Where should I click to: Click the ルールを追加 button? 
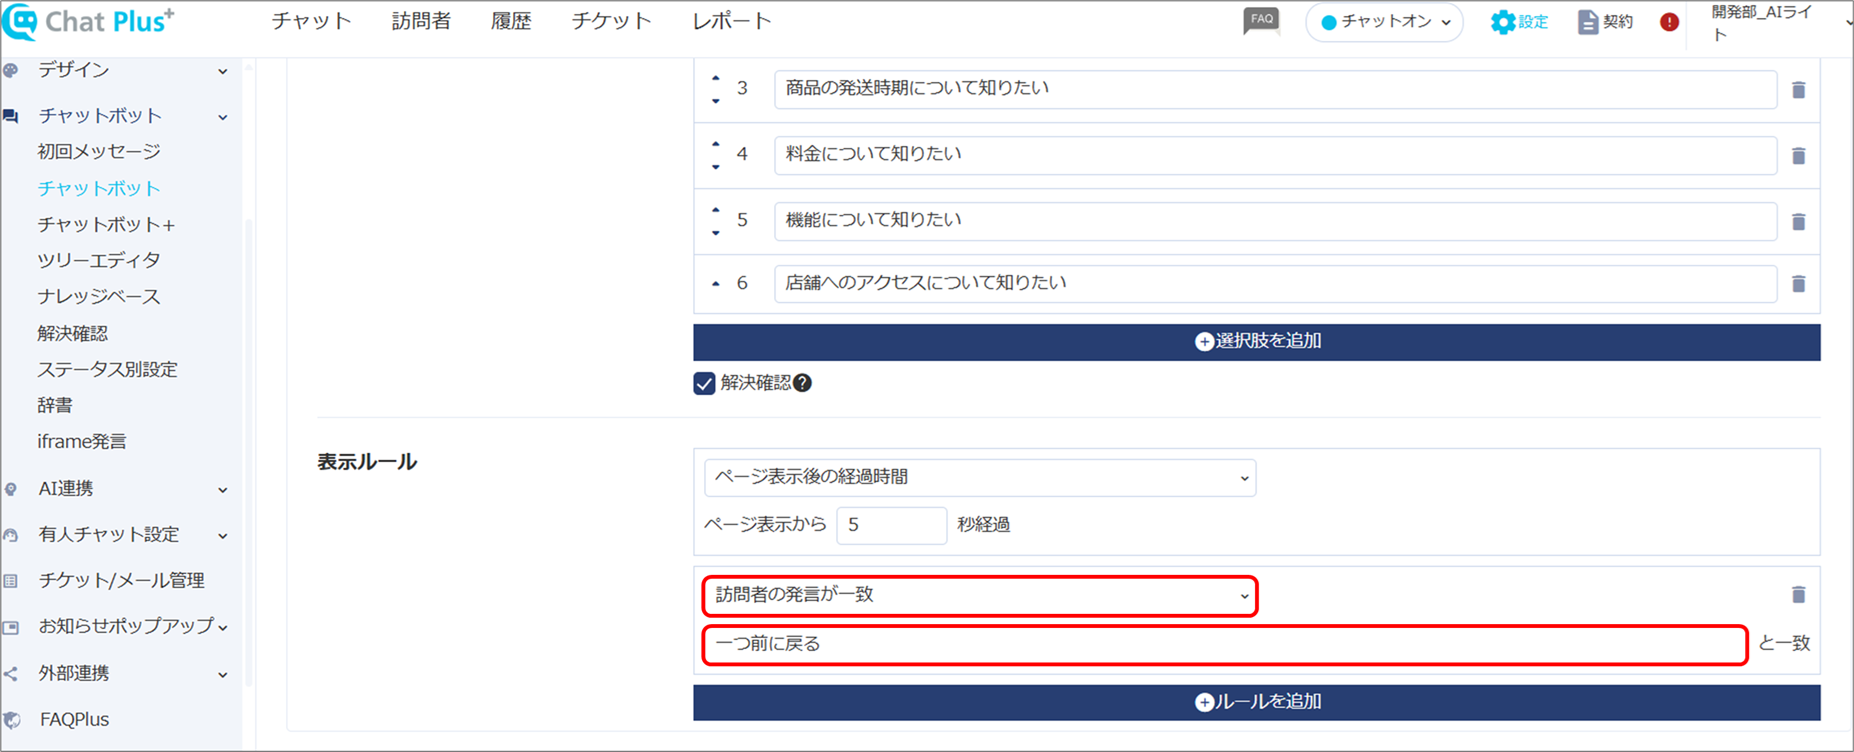pos(1257,703)
